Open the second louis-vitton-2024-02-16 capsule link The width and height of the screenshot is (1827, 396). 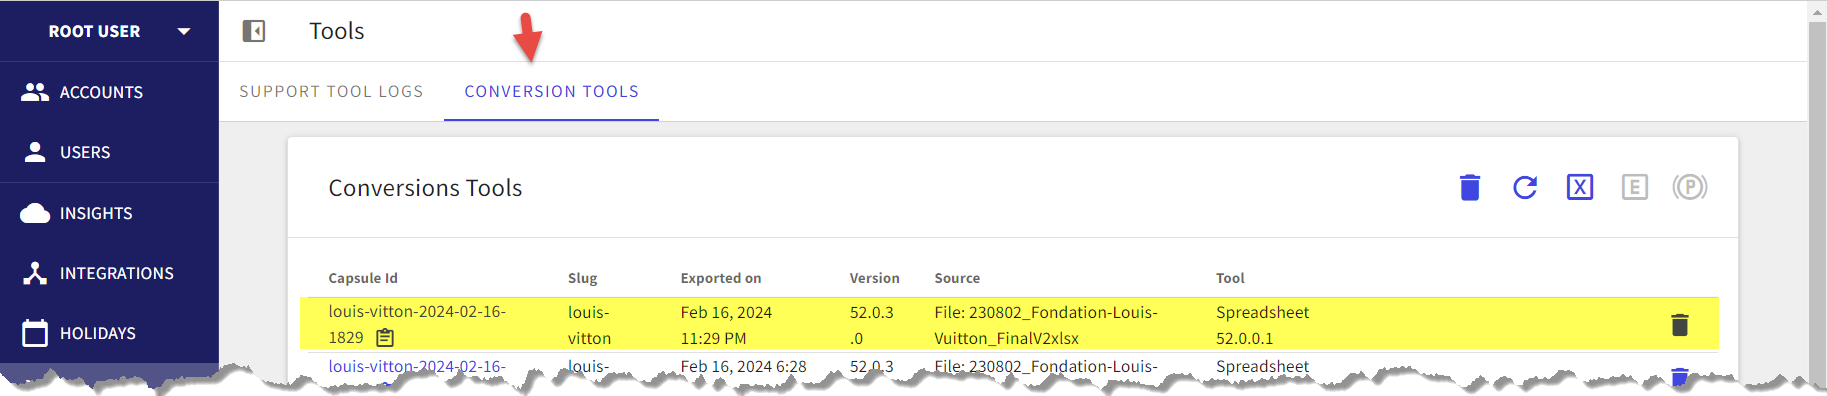click(417, 366)
